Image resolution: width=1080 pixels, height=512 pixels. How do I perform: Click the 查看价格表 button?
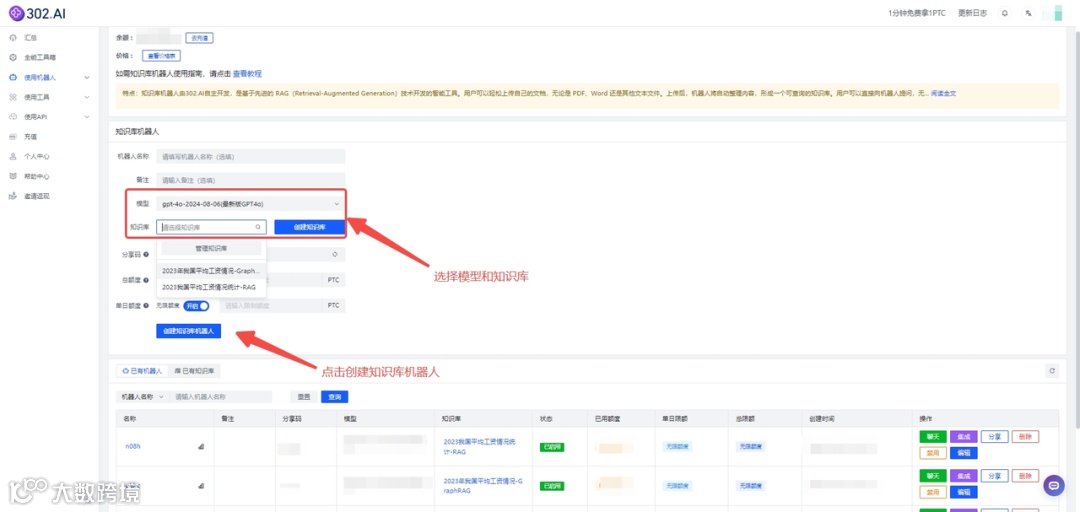[161, 56]
